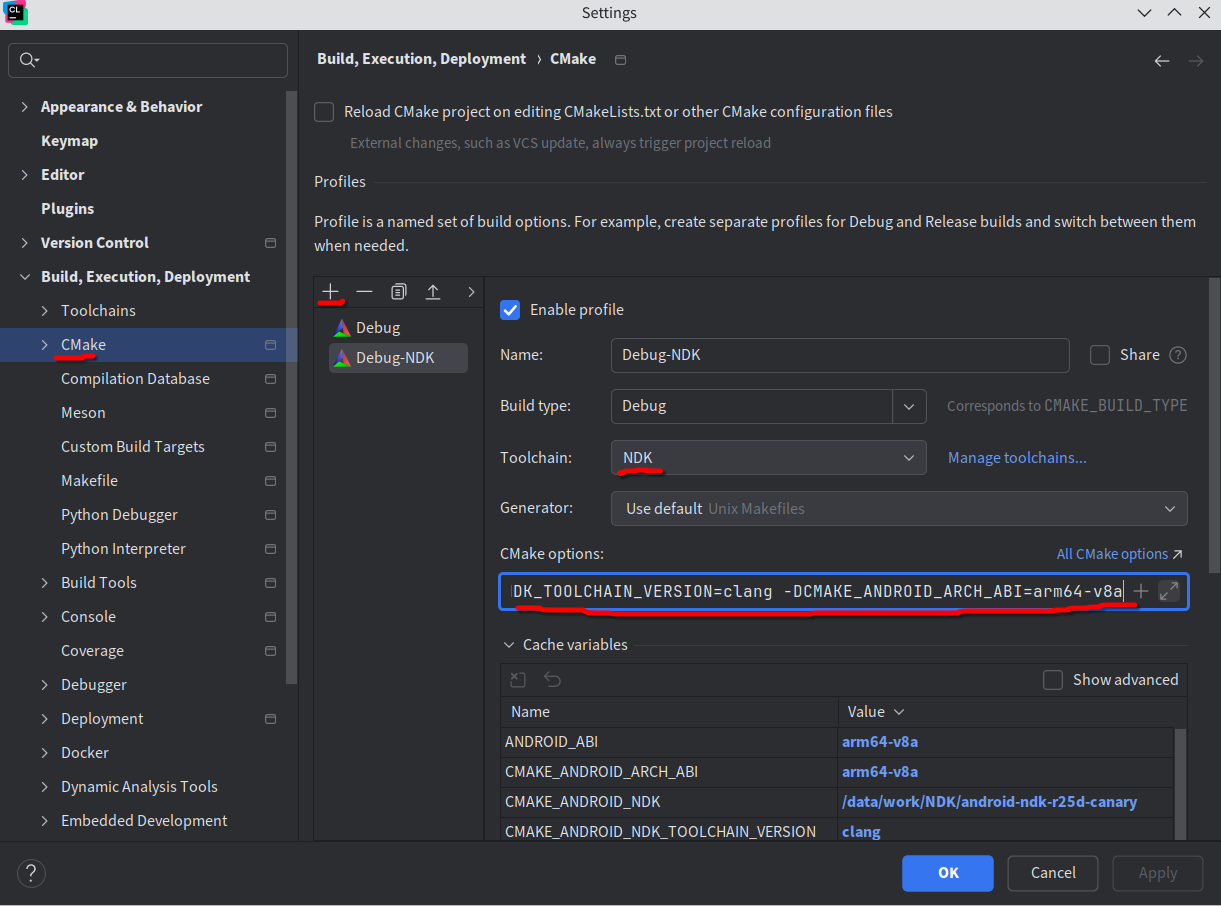Expand the Editor tree node
This screenshot has height=906, width=1221.
[24, 175]
